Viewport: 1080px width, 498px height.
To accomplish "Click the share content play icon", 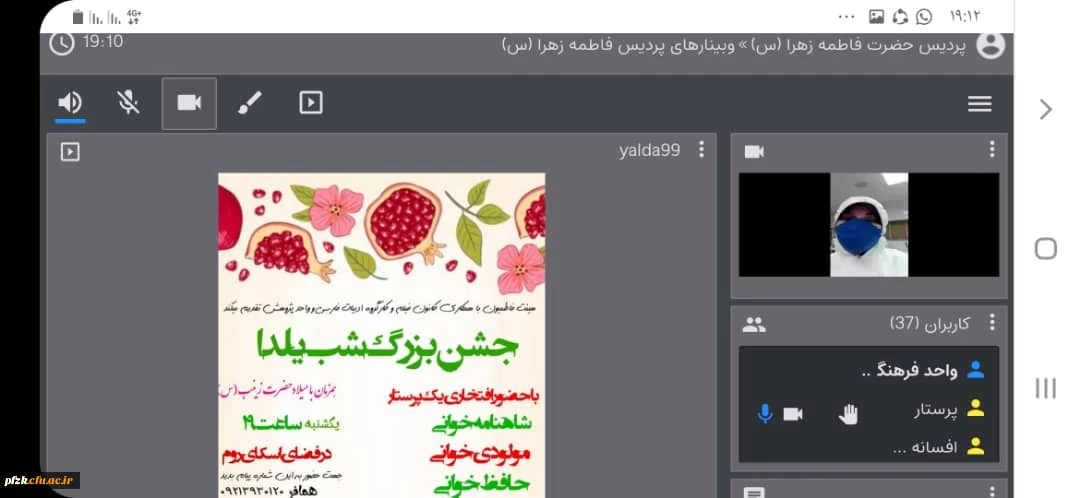I will (x=311, y=103).
